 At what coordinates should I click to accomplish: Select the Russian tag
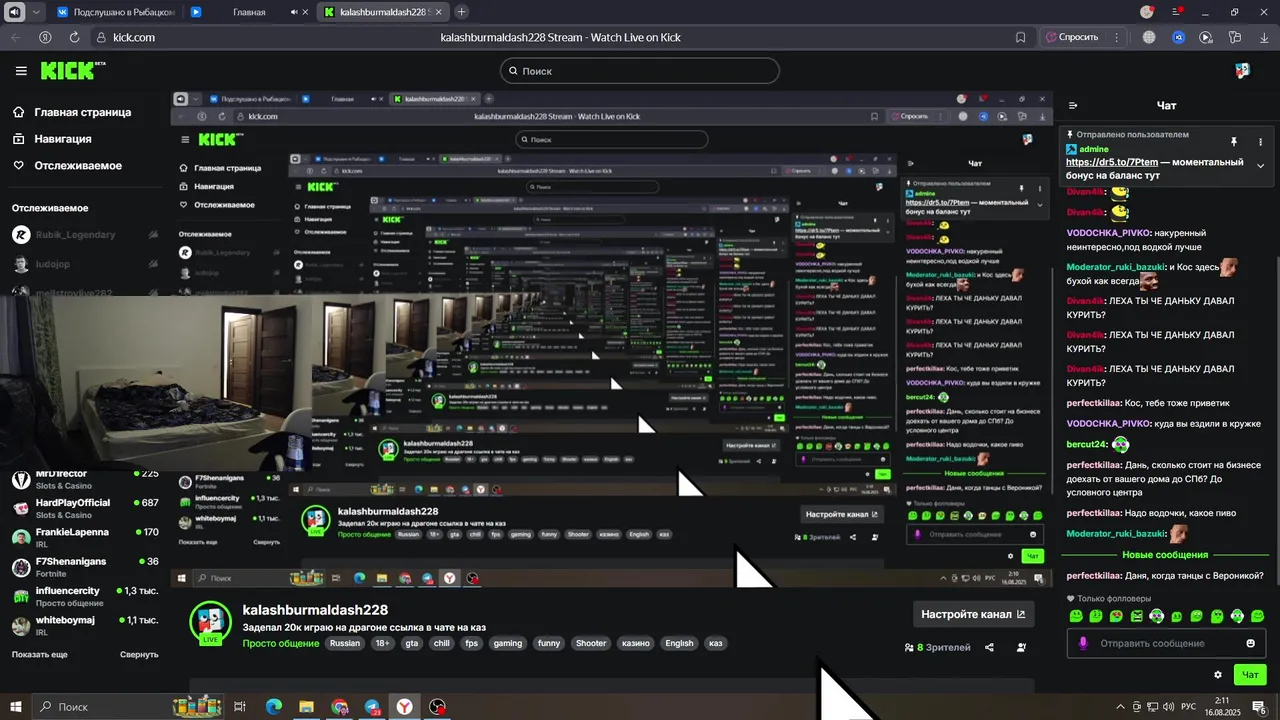[345, 643]
